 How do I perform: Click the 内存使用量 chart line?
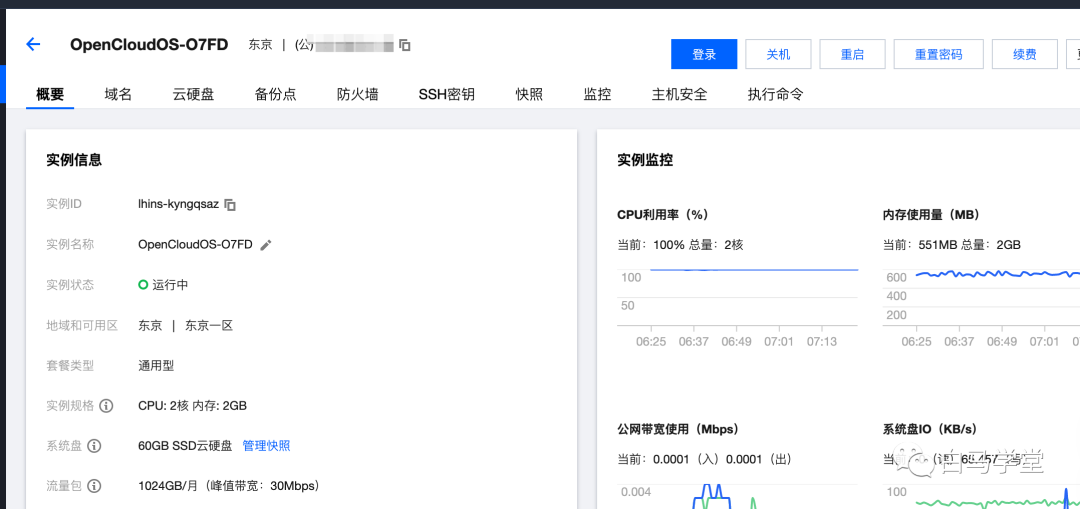click(997, 274)
